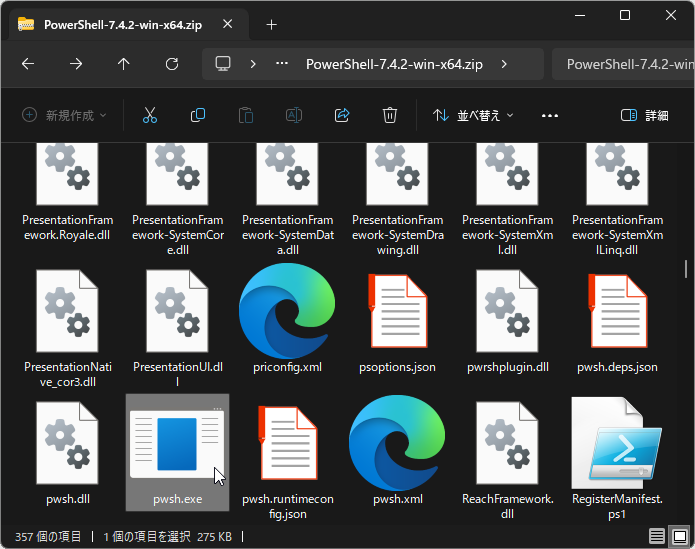Click the psoptions.json name label

(x=397, y=367)
